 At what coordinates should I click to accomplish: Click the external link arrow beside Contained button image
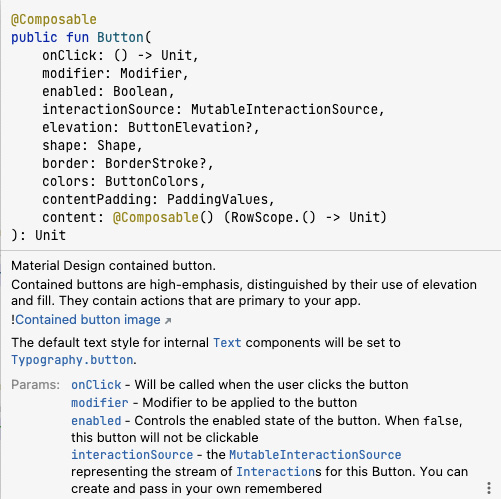168,321
